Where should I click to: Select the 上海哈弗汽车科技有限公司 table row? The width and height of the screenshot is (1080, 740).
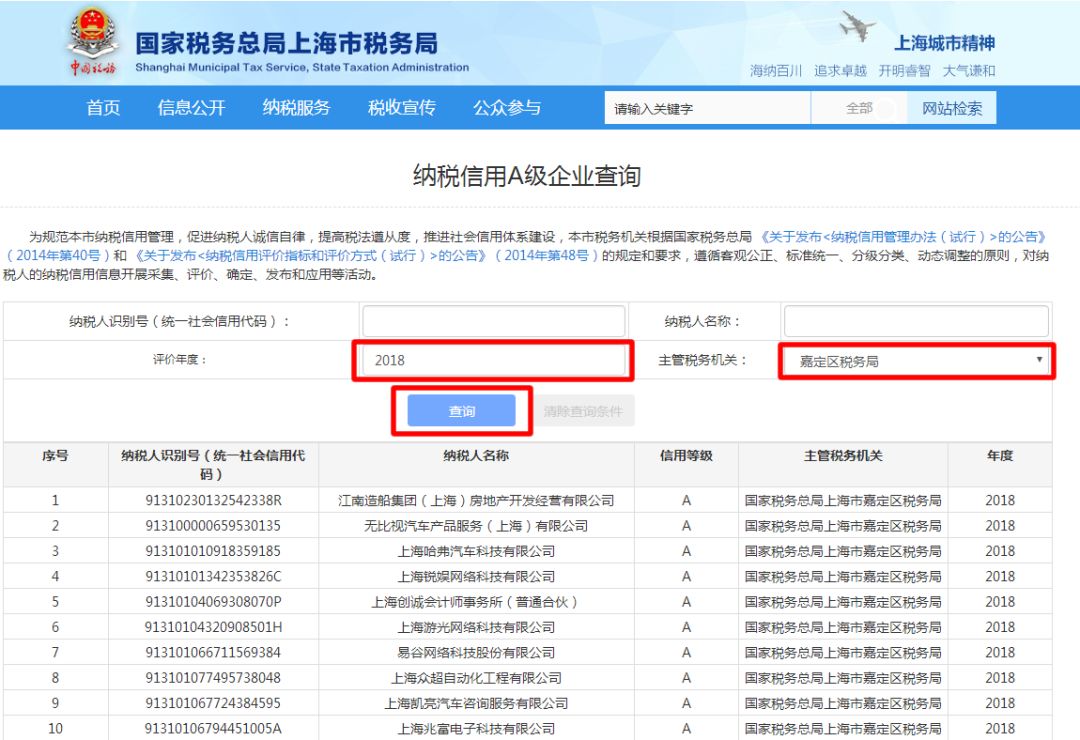(x=476, y=551)
